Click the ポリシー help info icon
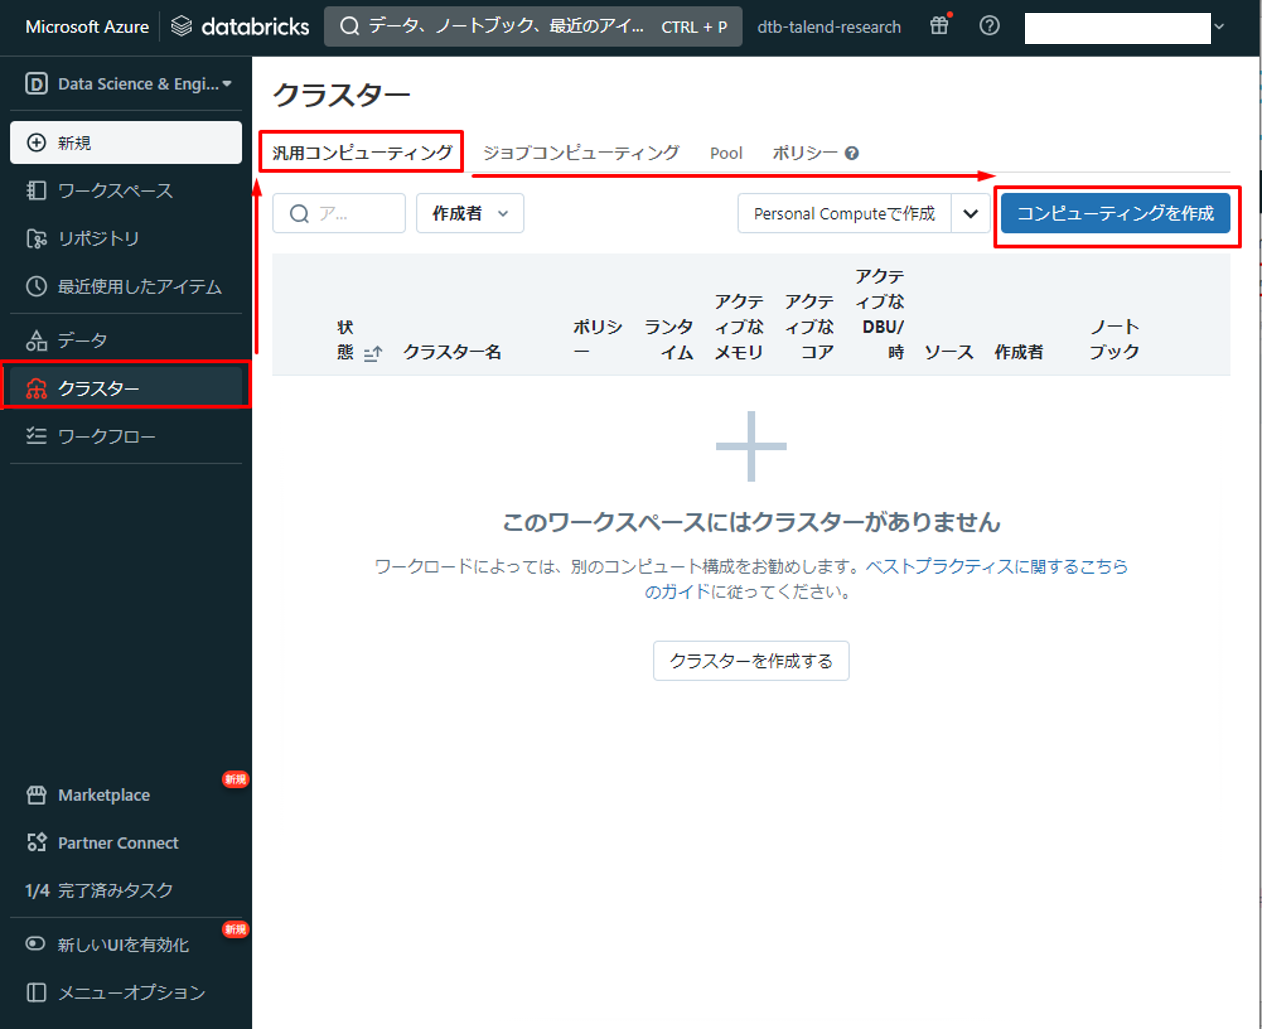Image resolution: width=1262 pixels, height=1029 pixels. point(852,153)
